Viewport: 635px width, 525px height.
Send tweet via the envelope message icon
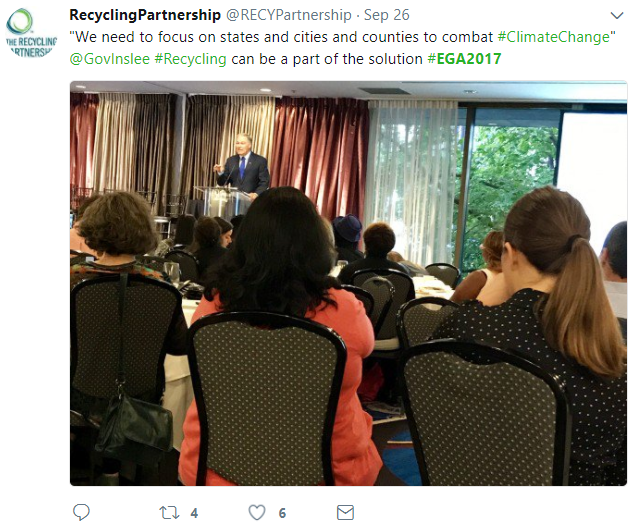click(345, 513)
